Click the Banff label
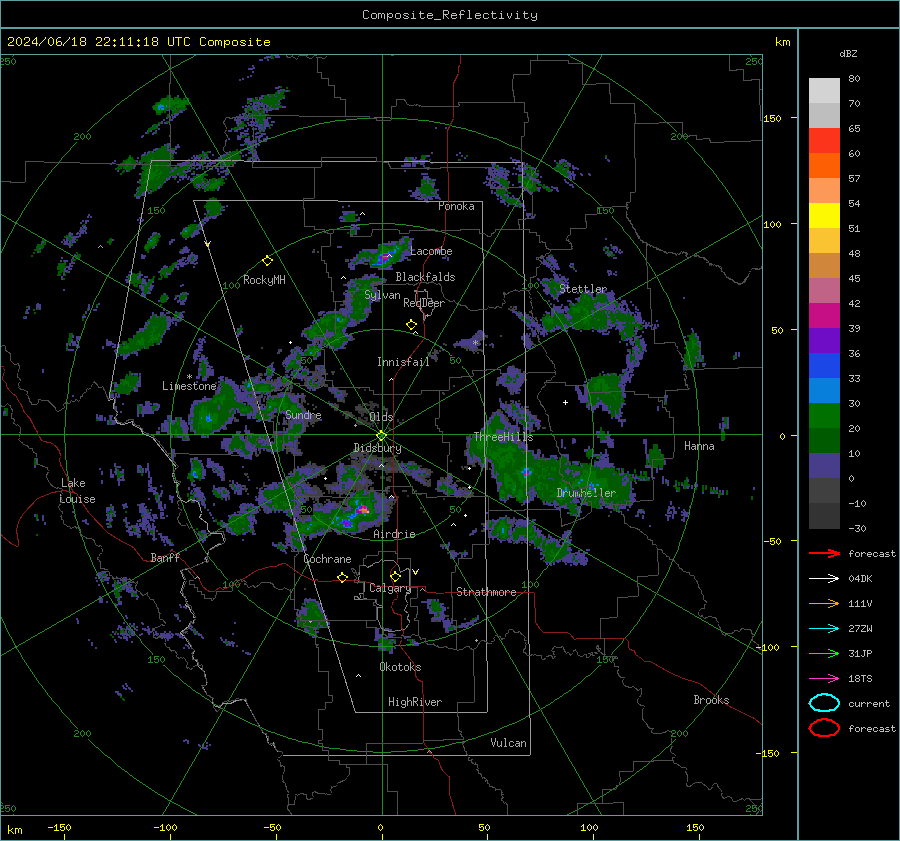The width and height of the screenshot is (900, 841). 165,558
